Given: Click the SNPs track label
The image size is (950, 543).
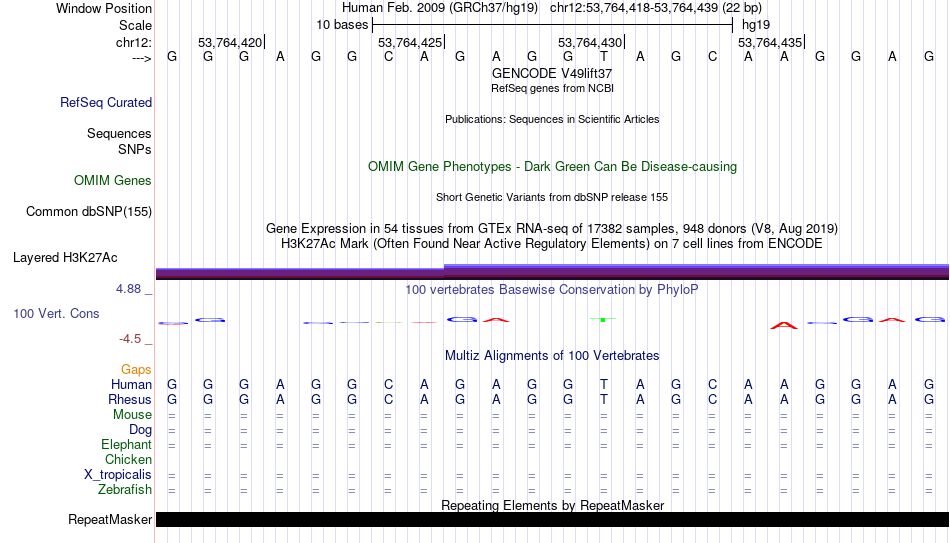Looking at the screenshot, I should click(135, 149).
